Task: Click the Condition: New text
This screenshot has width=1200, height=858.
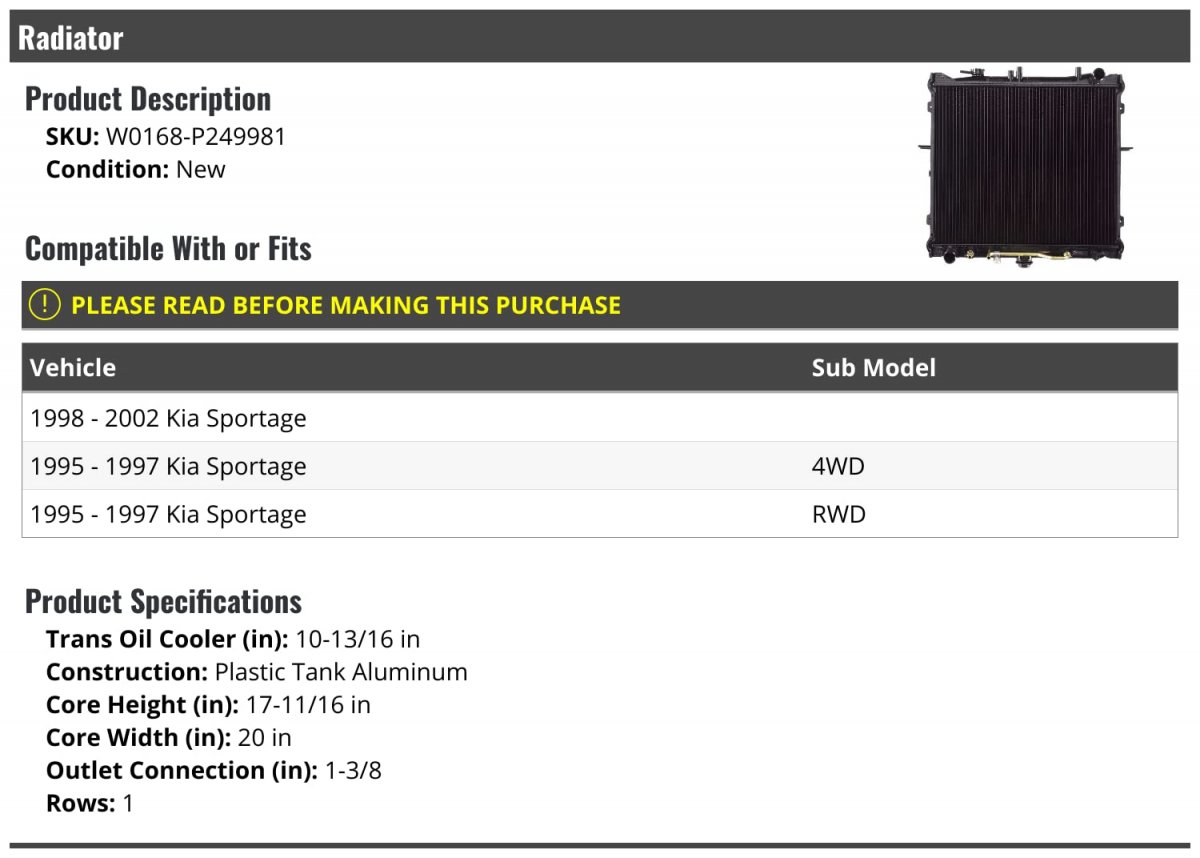Action: point(136,169)
